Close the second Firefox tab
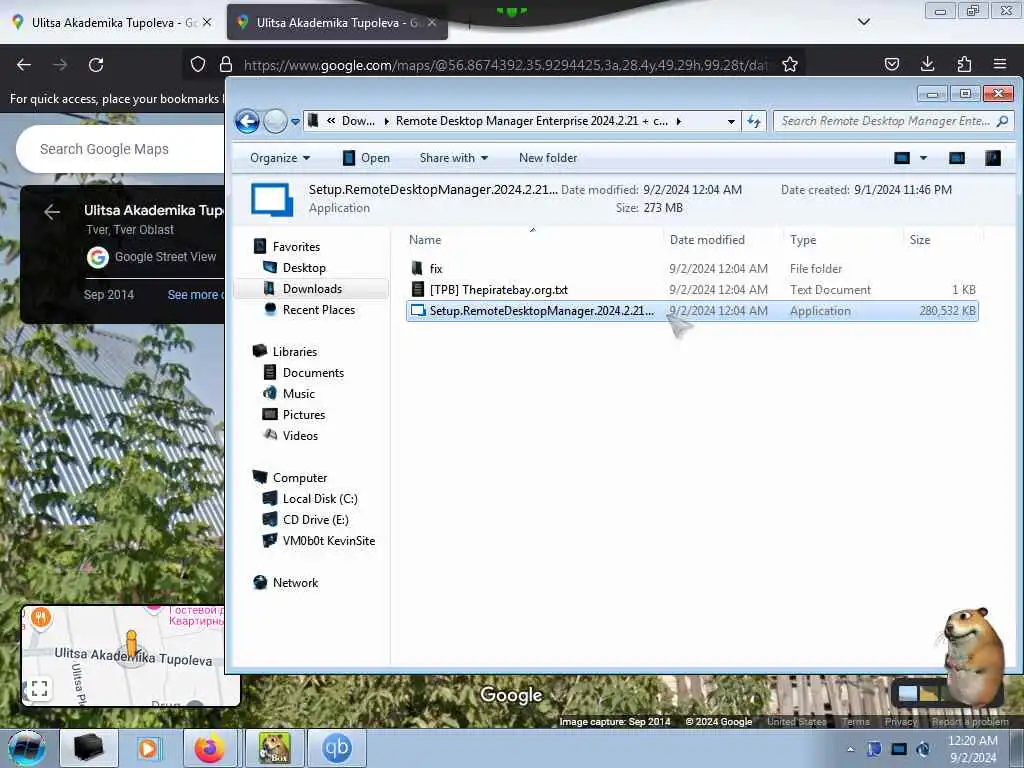The width and height of the screenshot is (1024, 768). [432, 22]
